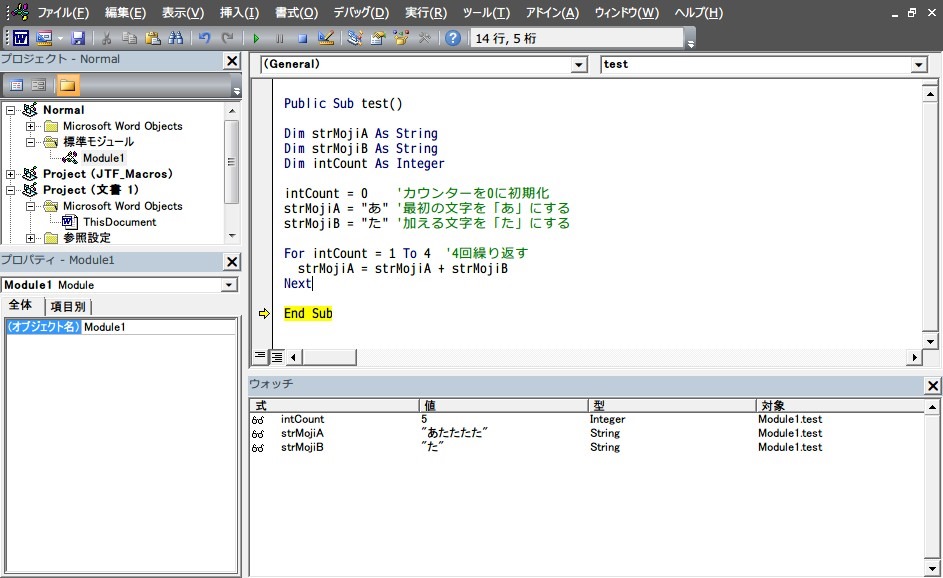
Task: Collapse the 標準モジュール folder
Action: click(x=30, y=143)
